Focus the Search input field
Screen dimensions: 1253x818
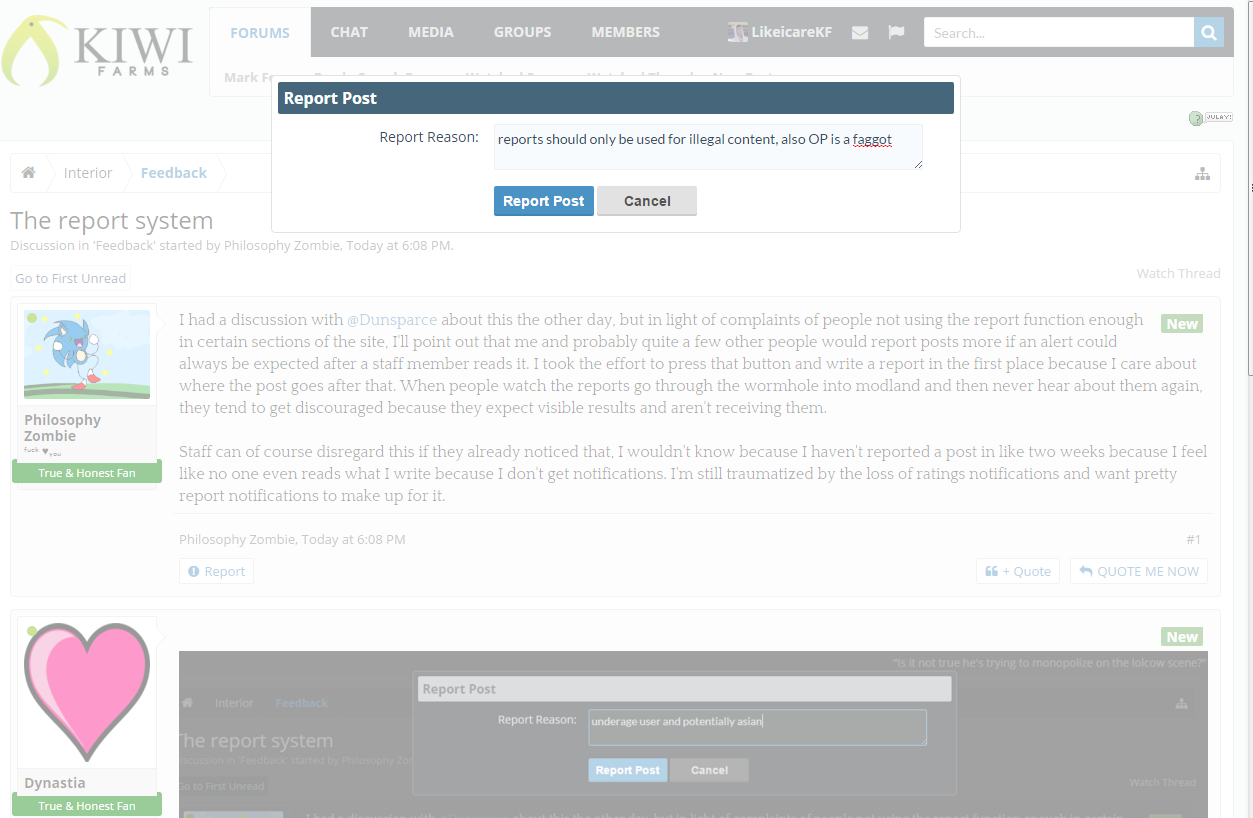point(1059,32)
